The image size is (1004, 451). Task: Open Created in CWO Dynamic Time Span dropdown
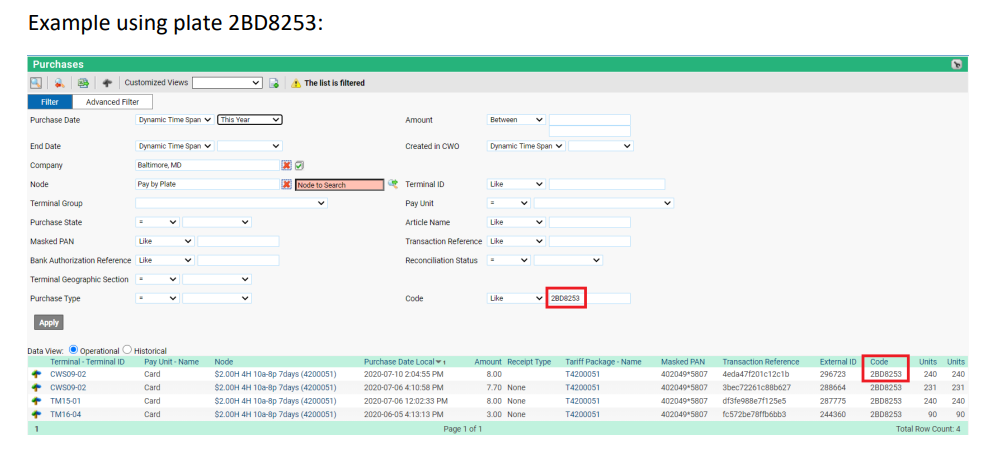[526, 146]
